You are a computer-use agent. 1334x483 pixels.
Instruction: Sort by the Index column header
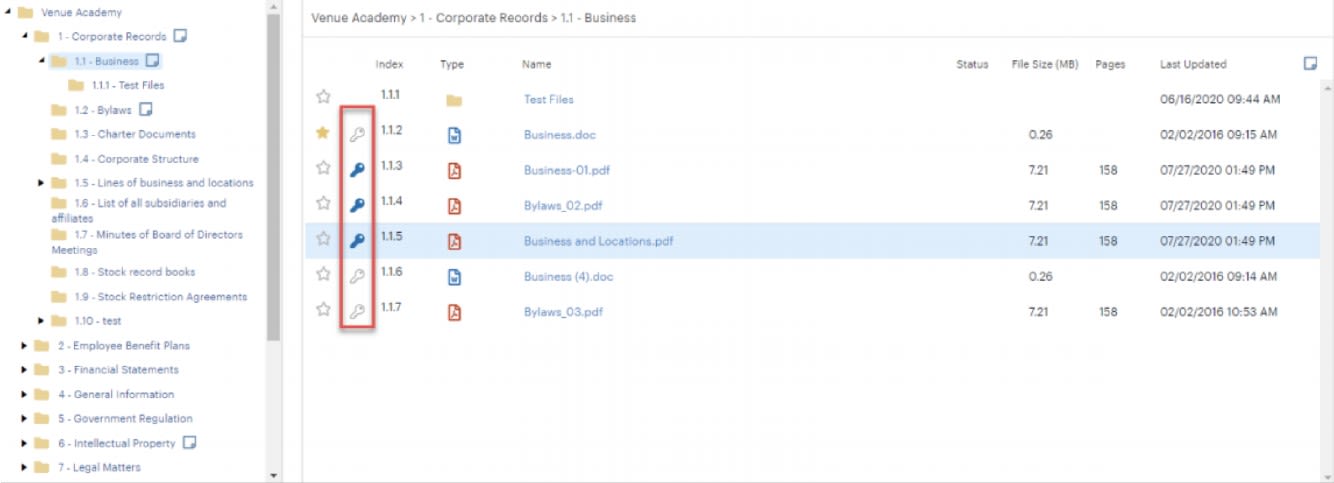tap(390, 64)
